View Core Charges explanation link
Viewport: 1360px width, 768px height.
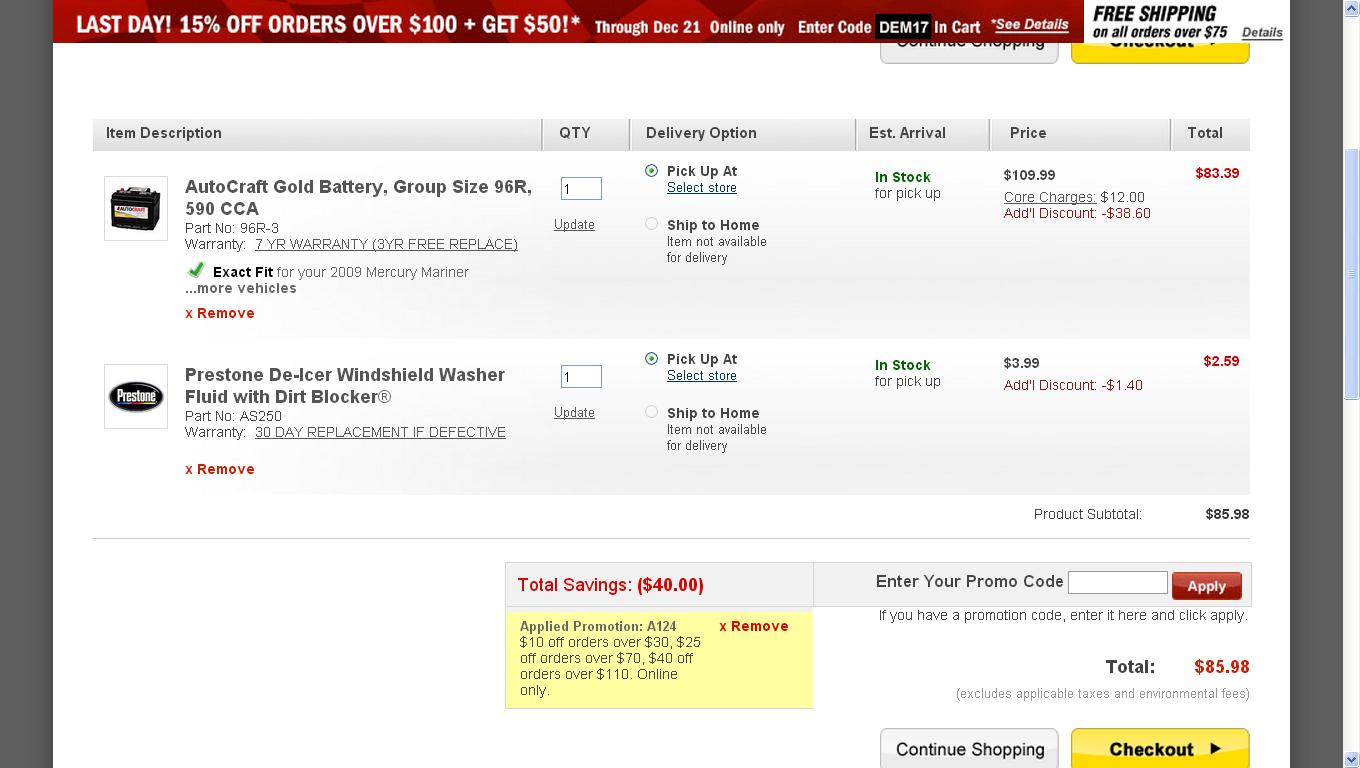click(1050, 197)
